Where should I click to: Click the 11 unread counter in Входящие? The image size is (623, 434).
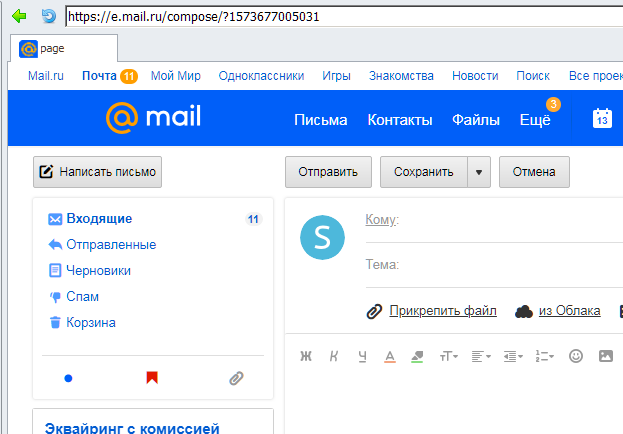pyautogui.click(x=253, y=219)
